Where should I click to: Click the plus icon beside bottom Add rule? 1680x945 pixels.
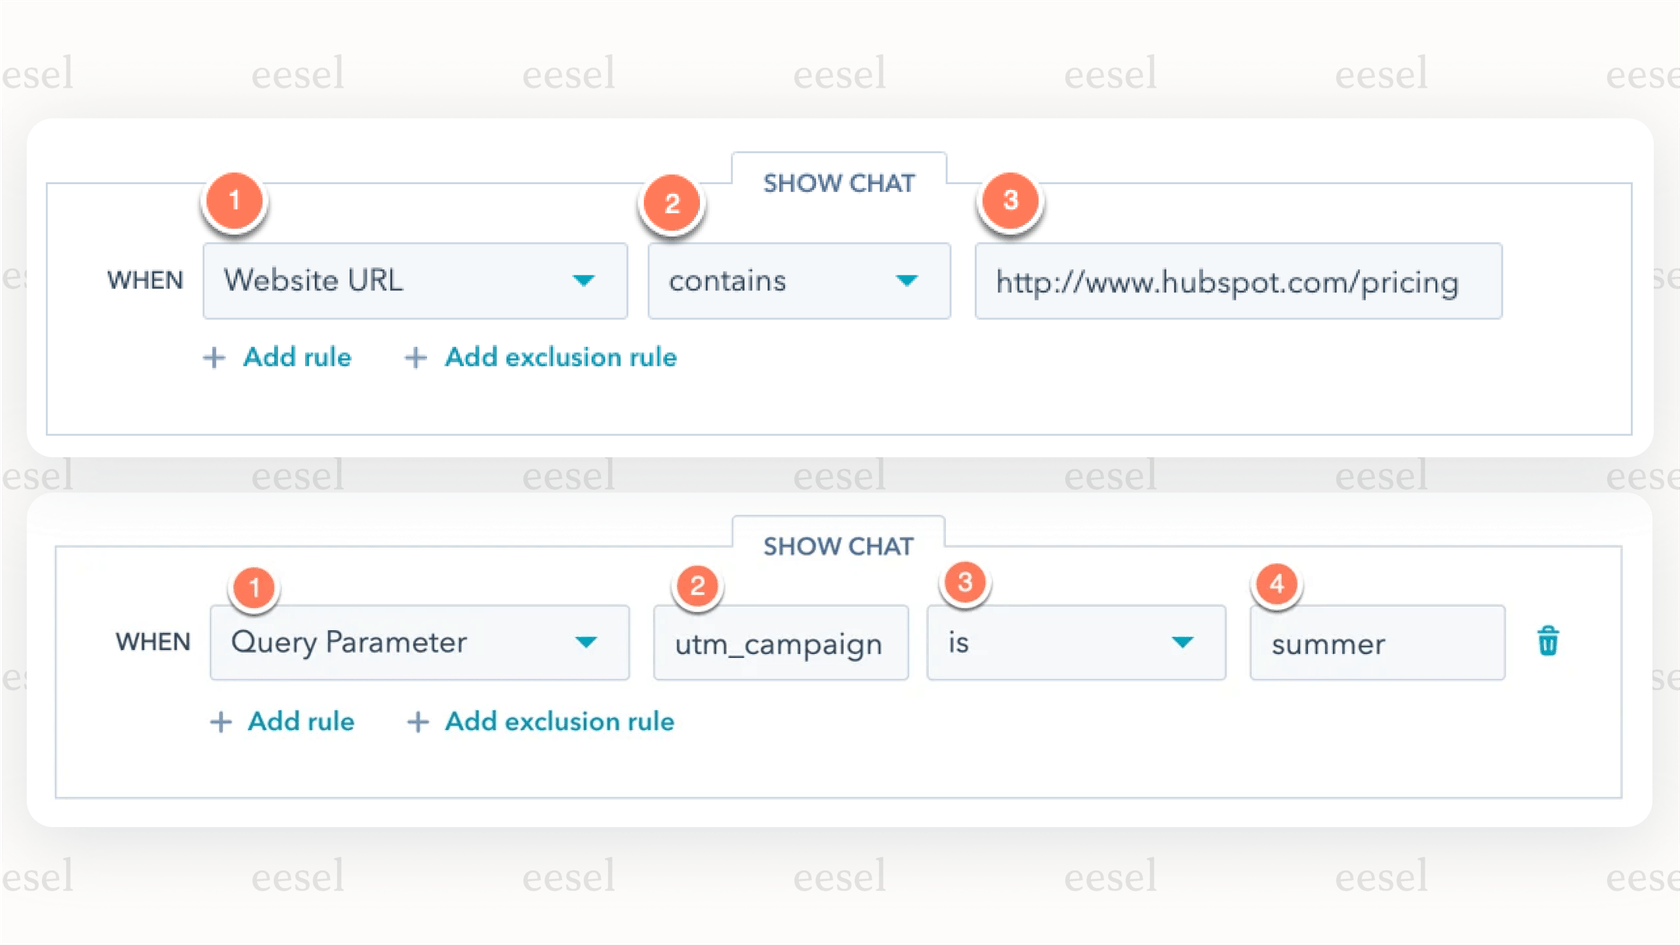coord(220,721)
